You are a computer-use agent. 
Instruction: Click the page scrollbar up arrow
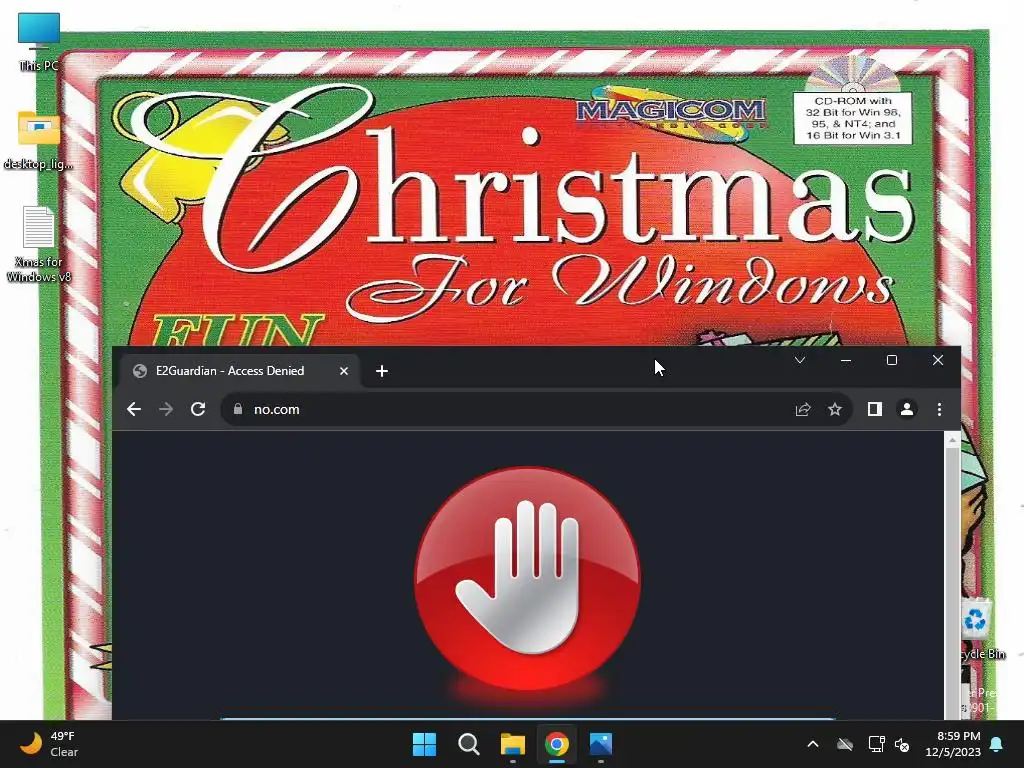click(952, 441)
